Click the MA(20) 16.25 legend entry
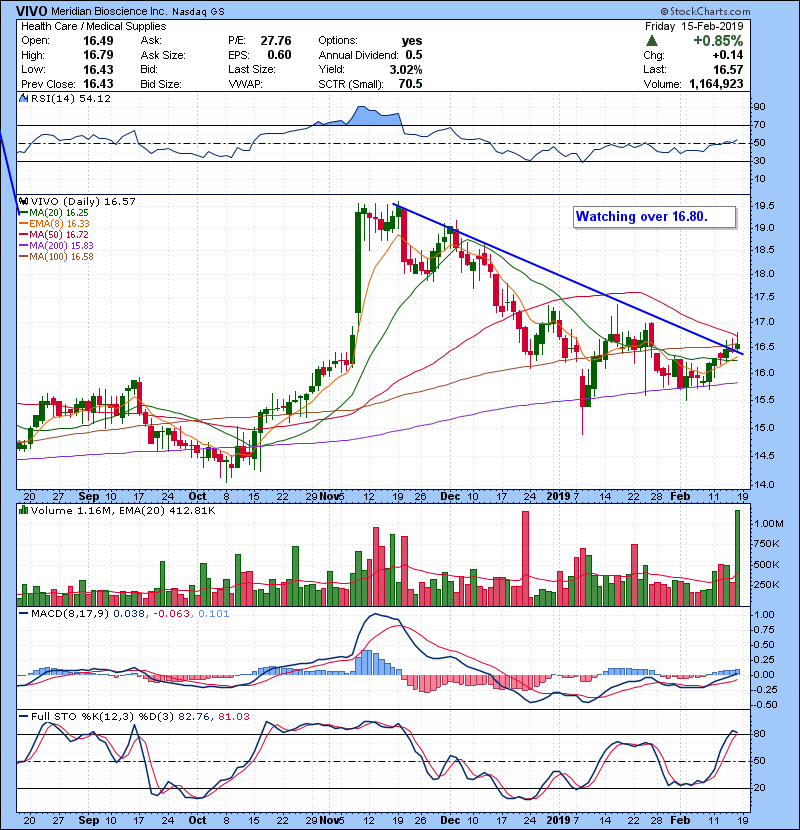The width and height of the screenshot is (800, 830). point(53,212)
